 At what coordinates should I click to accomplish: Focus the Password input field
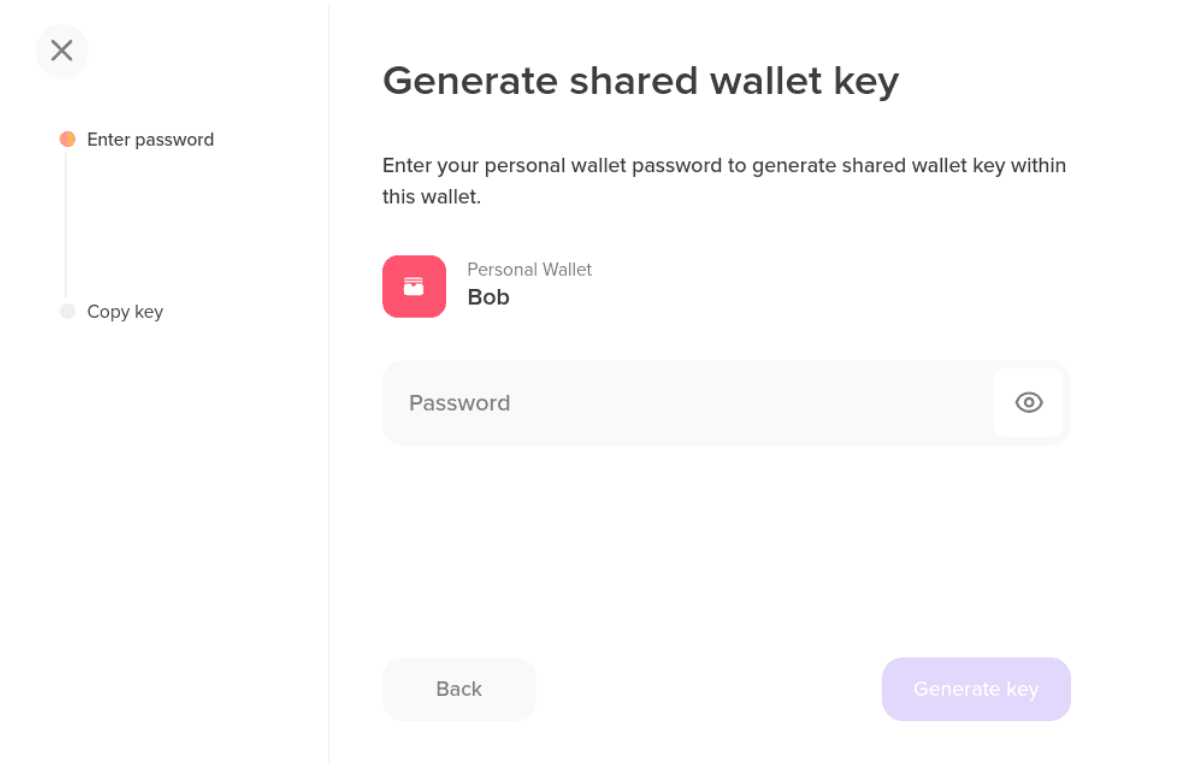[726, 403]
